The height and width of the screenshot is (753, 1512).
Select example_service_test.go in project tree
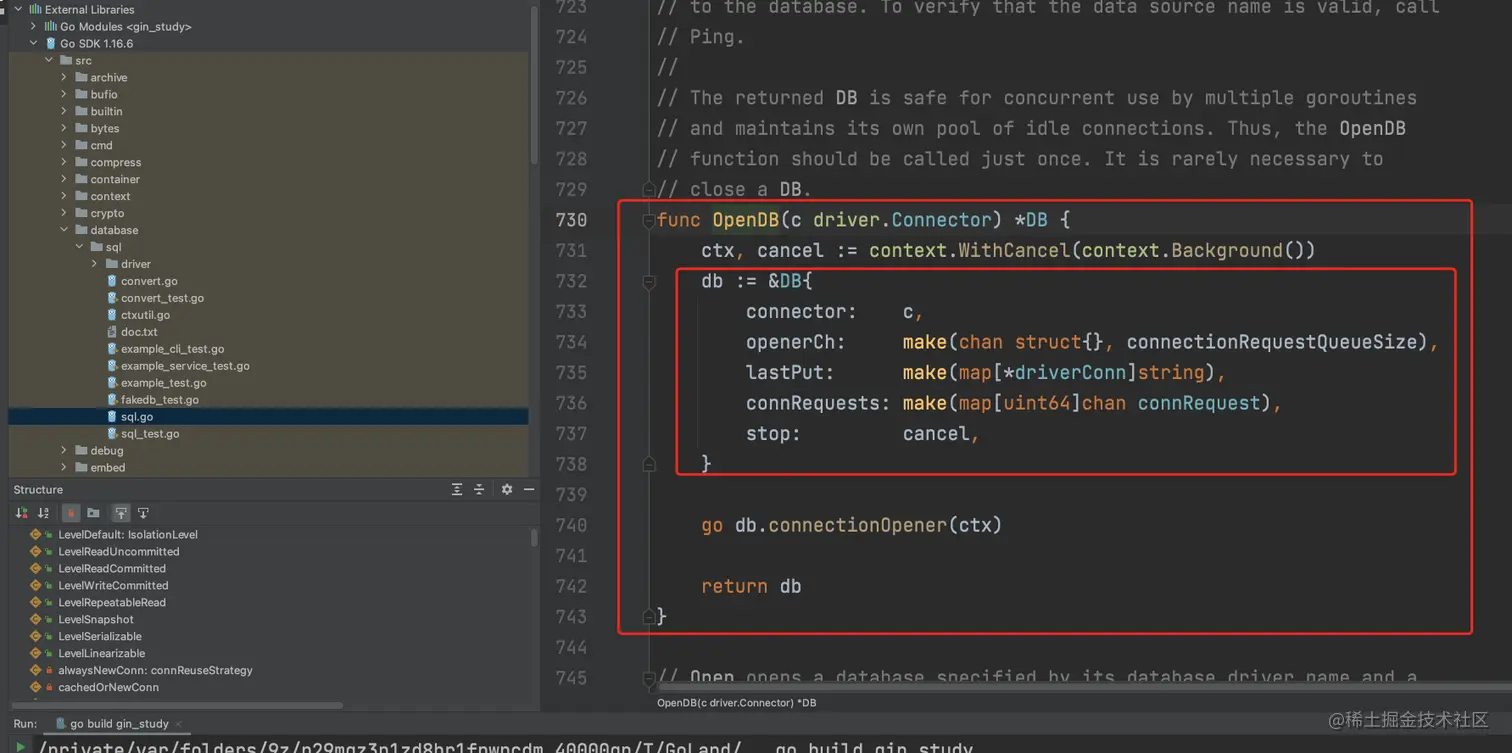pos(185,366)
